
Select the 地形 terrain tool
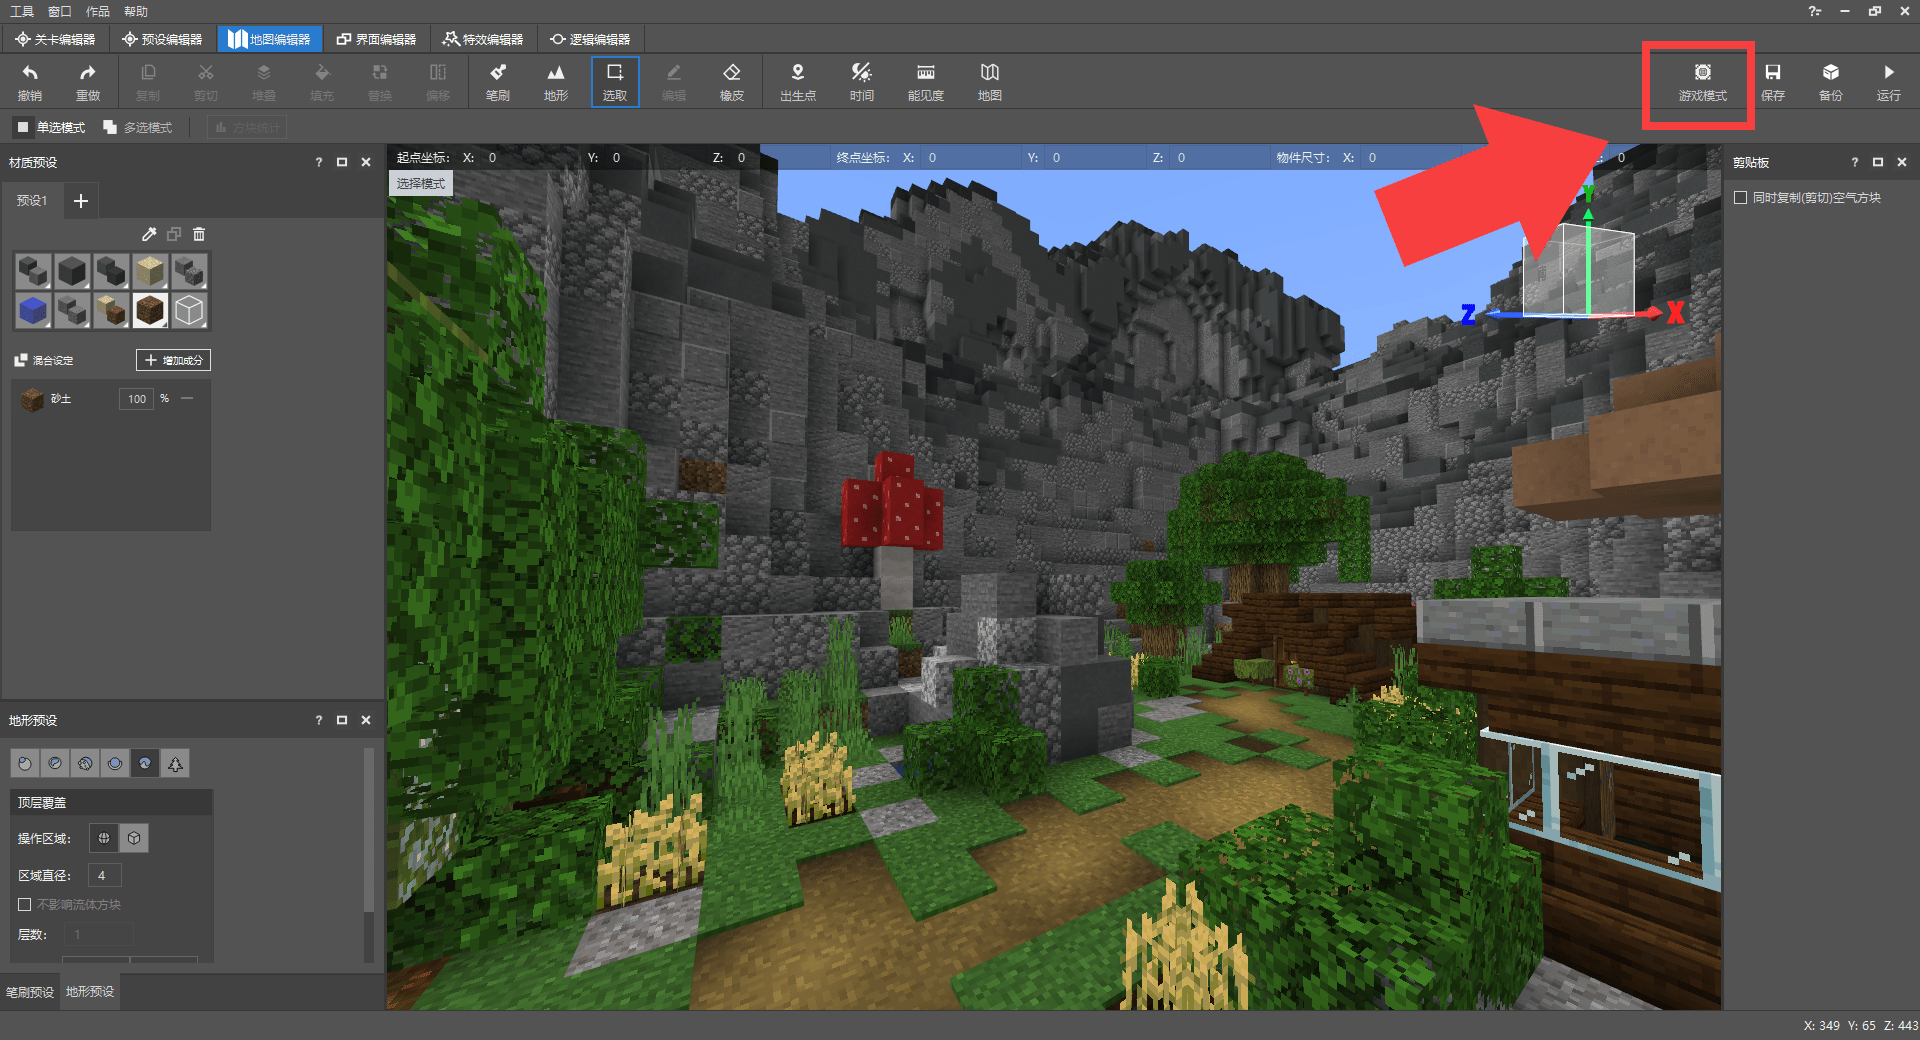pyautogui.click(x=556, y=82)
